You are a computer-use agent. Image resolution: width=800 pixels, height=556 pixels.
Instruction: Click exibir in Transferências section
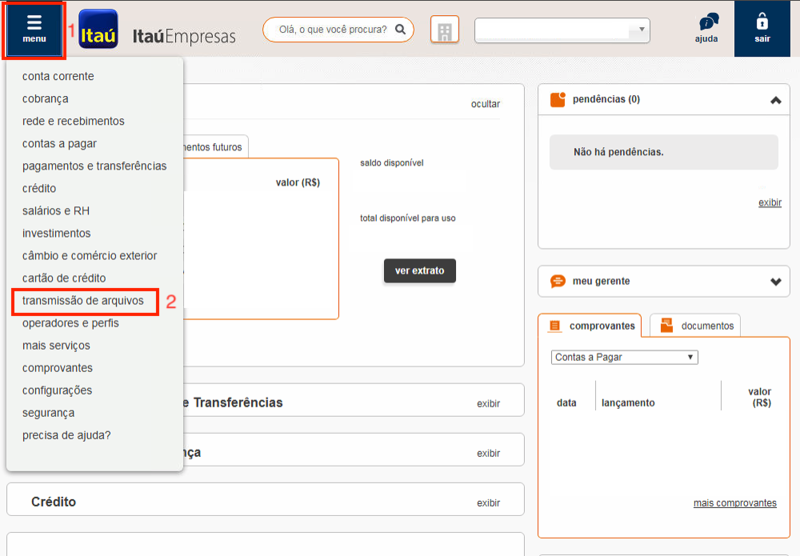[488, 403]
